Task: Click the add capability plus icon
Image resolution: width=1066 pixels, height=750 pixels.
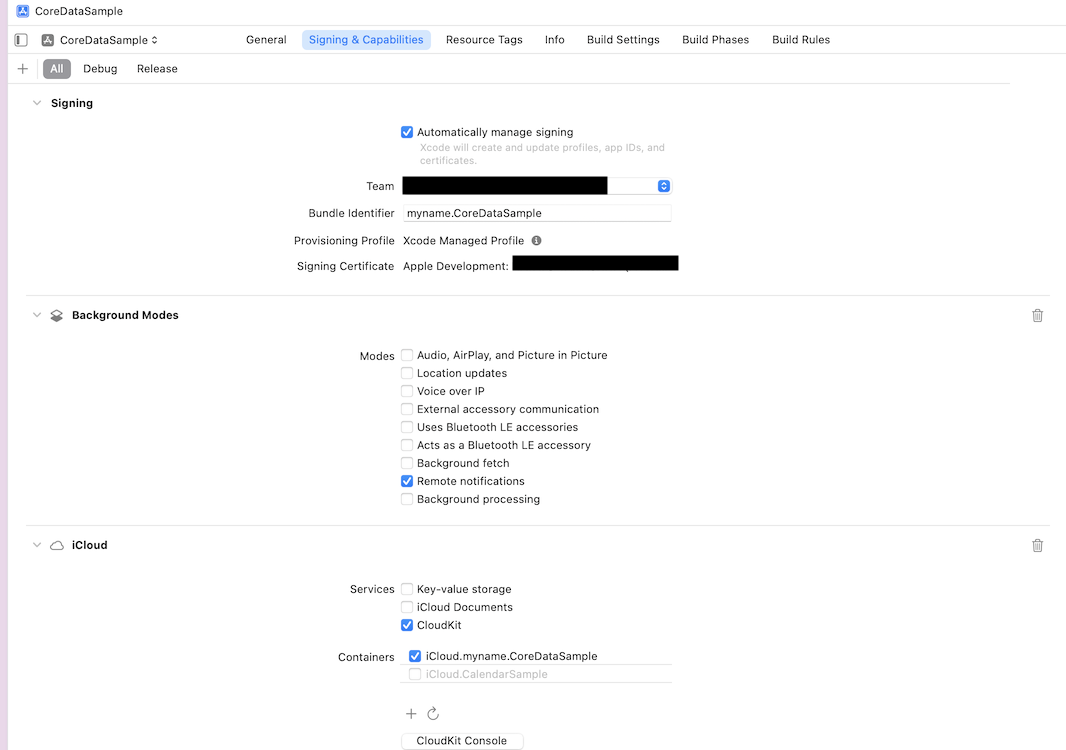Action: click(x=23, y=69)
